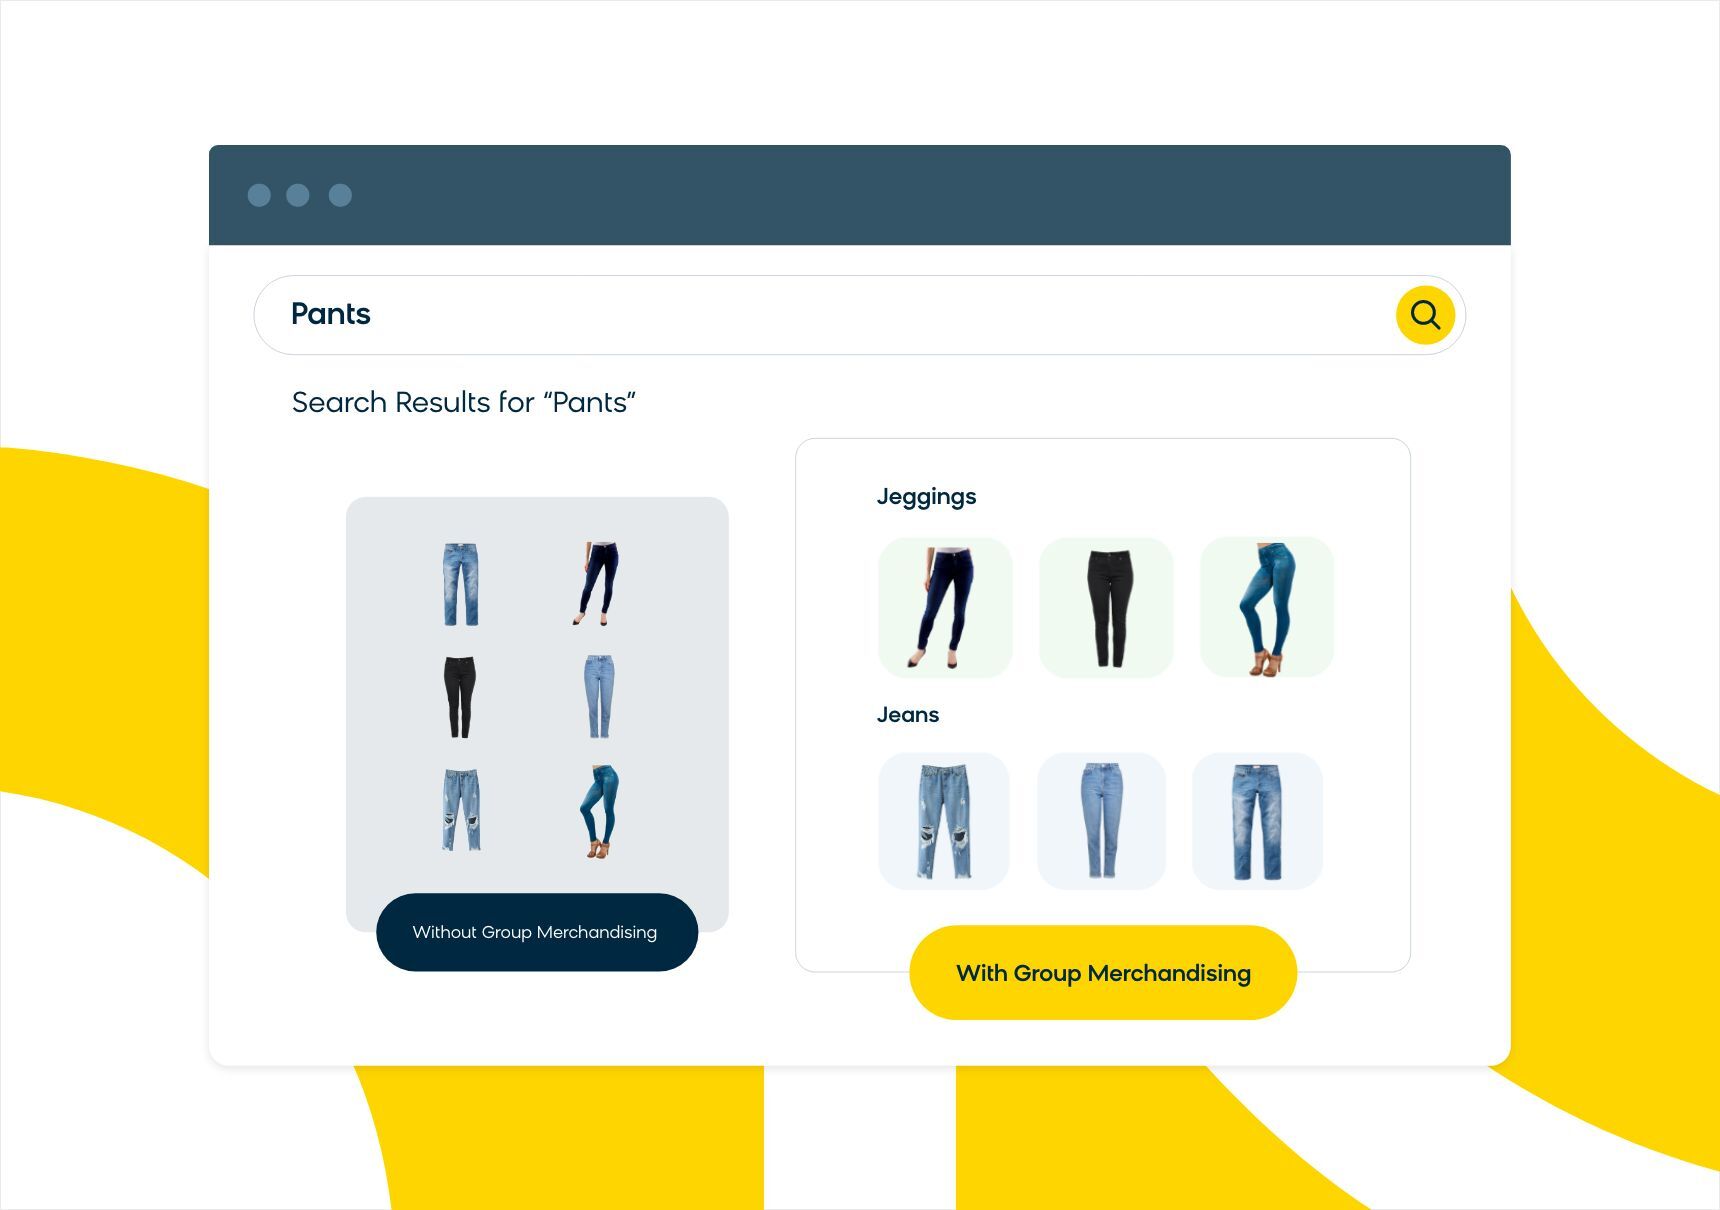This screenshot has height=1210, width=1720.
Task: Select blue straight jeans in the ungrouped grey panel
Action: point(461,585)
